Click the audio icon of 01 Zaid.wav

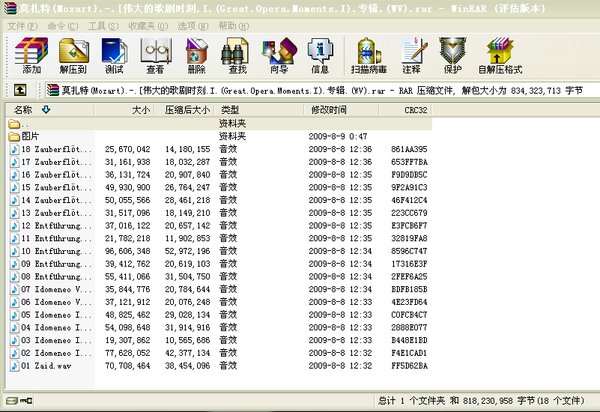coord(15,366)
